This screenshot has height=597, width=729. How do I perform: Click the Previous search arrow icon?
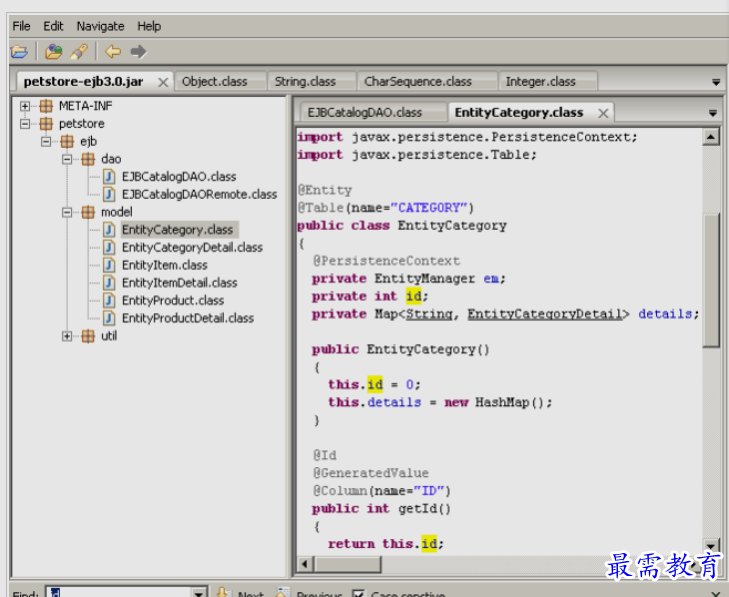(282, 592)
